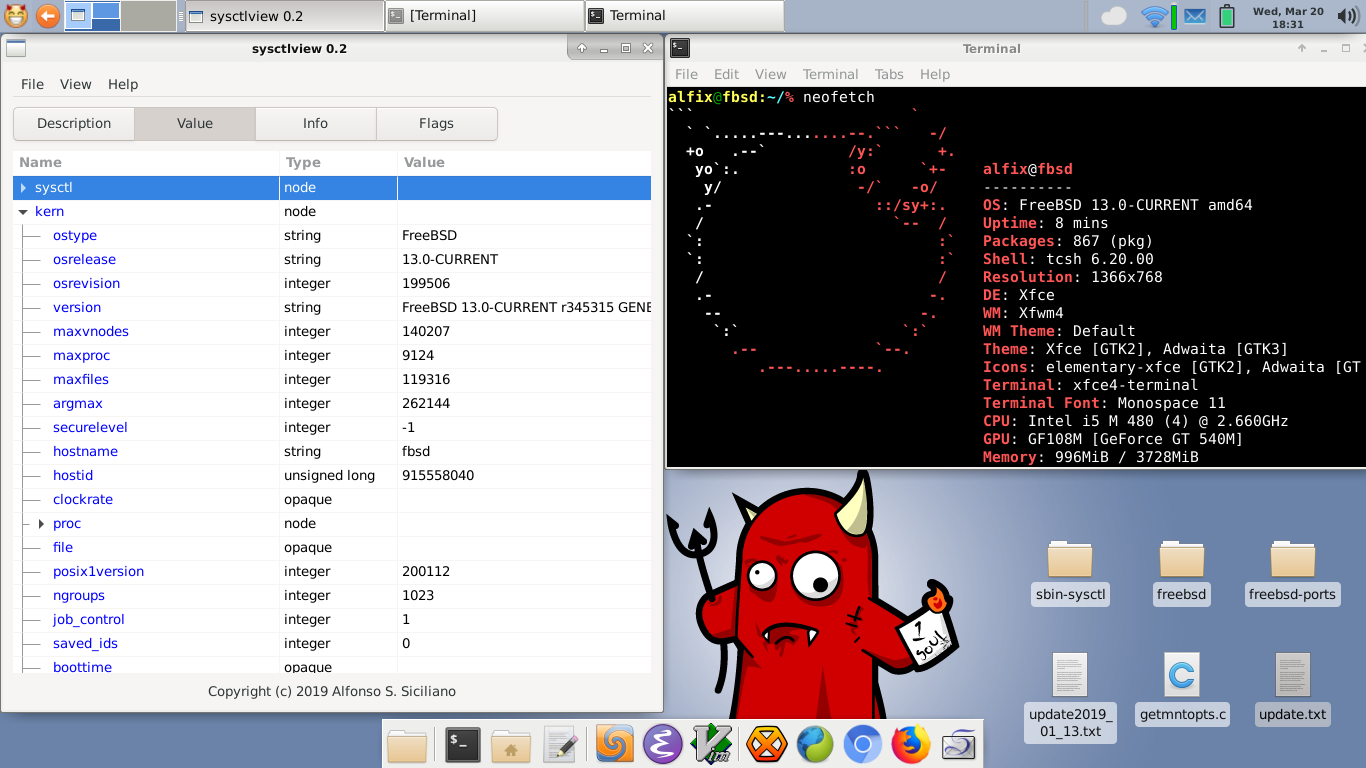
Task: Launch Emacs from the dock
Action: (662, 745)
